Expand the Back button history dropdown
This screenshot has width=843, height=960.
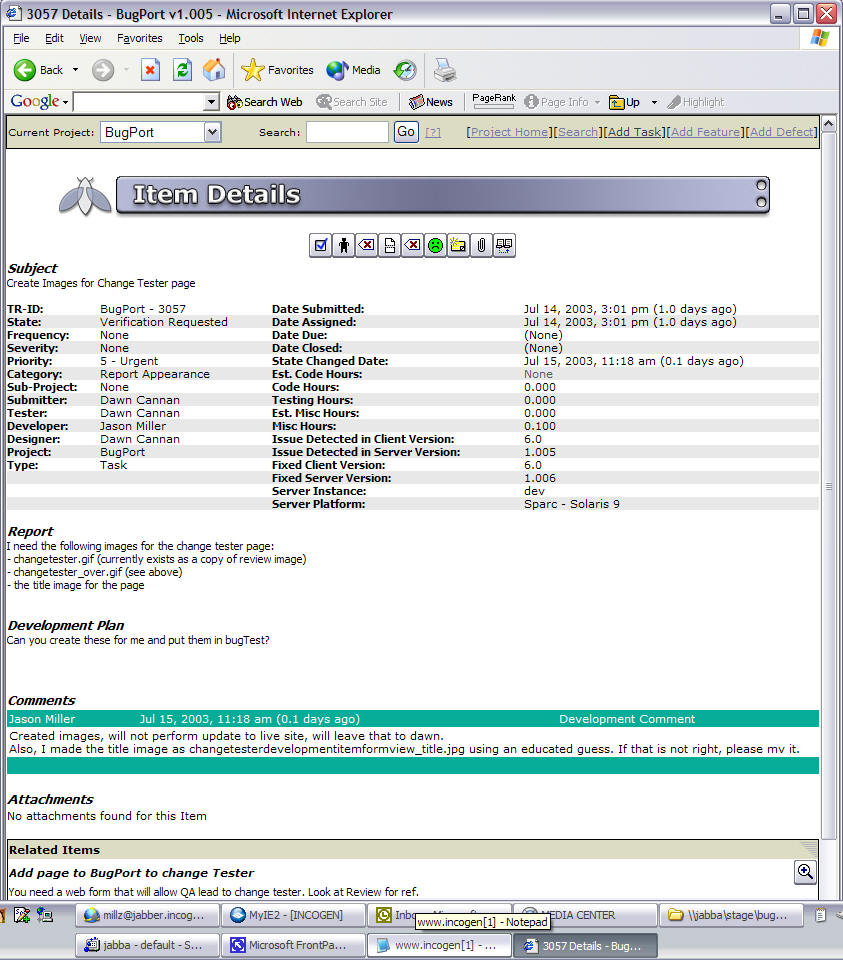point(75,70)
